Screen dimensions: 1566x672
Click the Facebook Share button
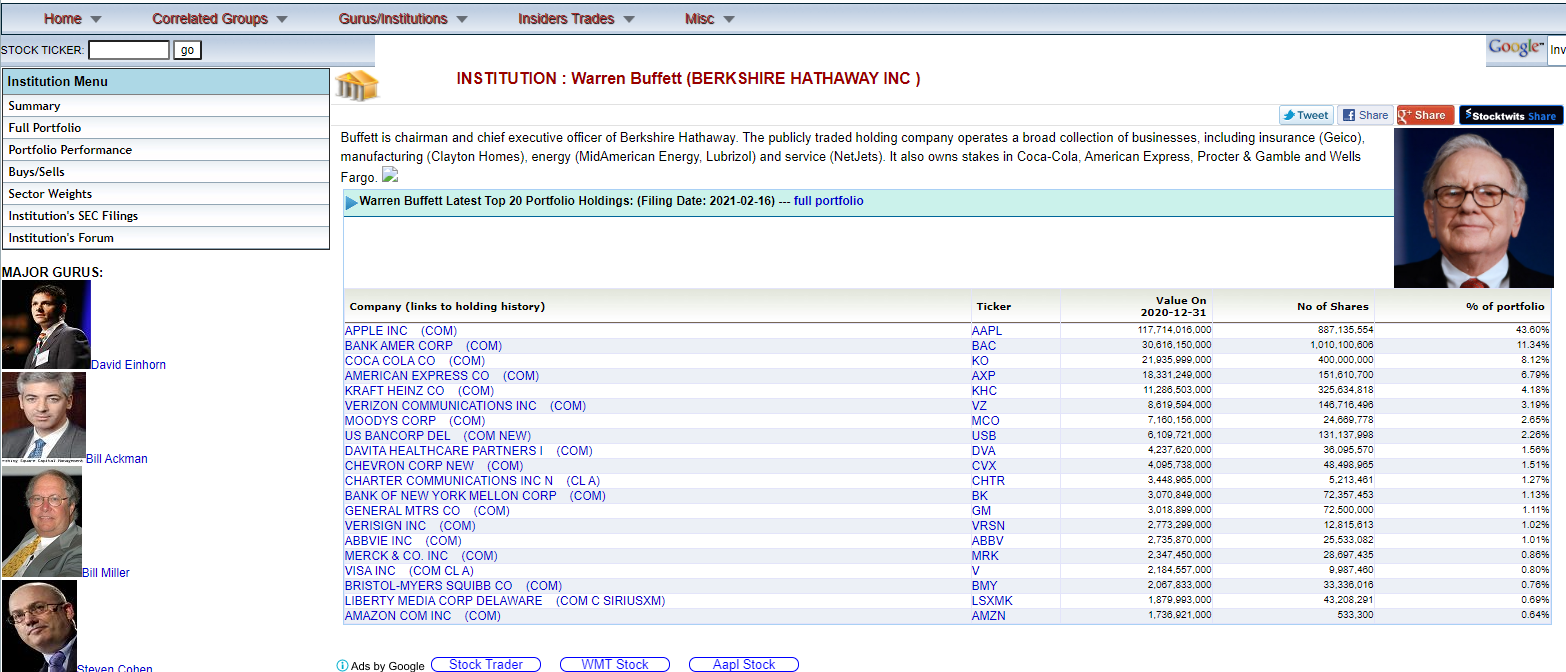(x=1365, y=115)
